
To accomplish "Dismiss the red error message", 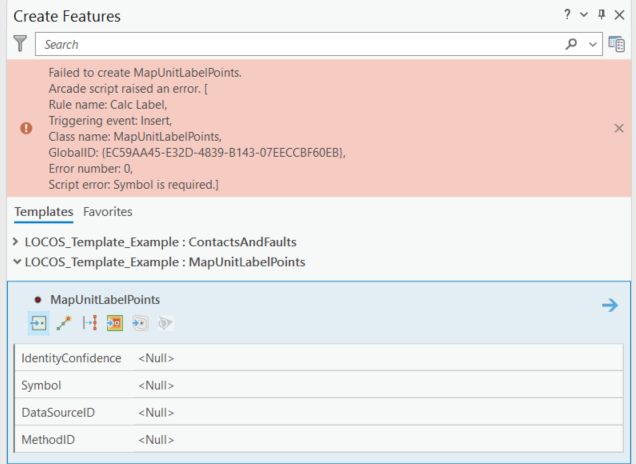I will tap(619, 128).
